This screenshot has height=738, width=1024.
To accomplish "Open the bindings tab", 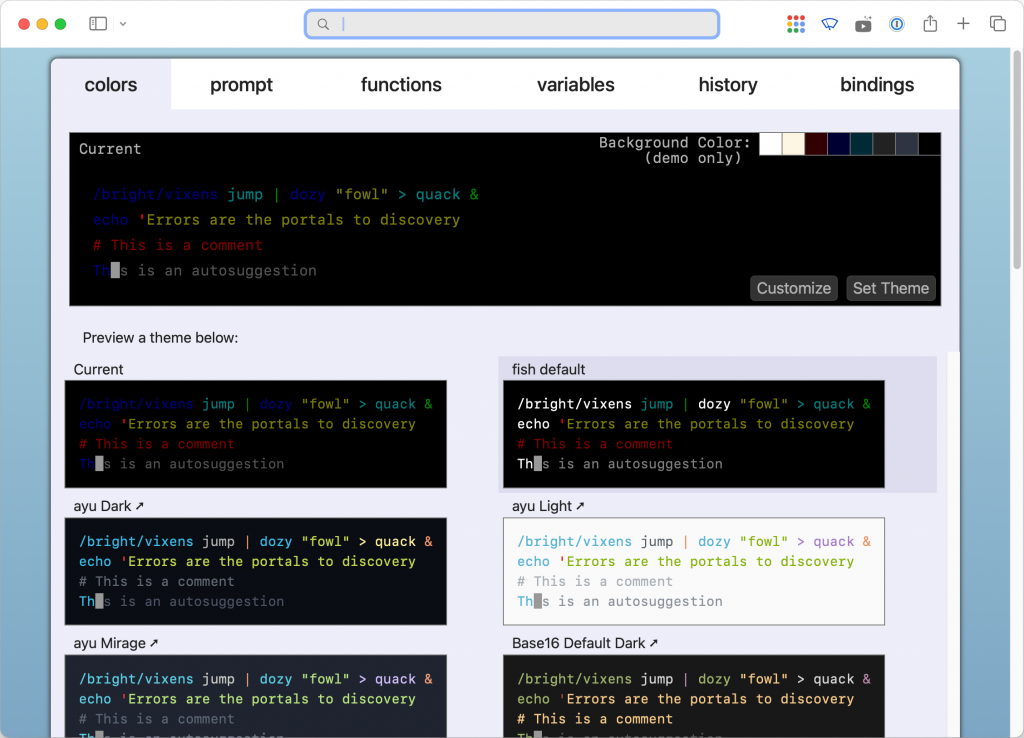I will (876, 84).
